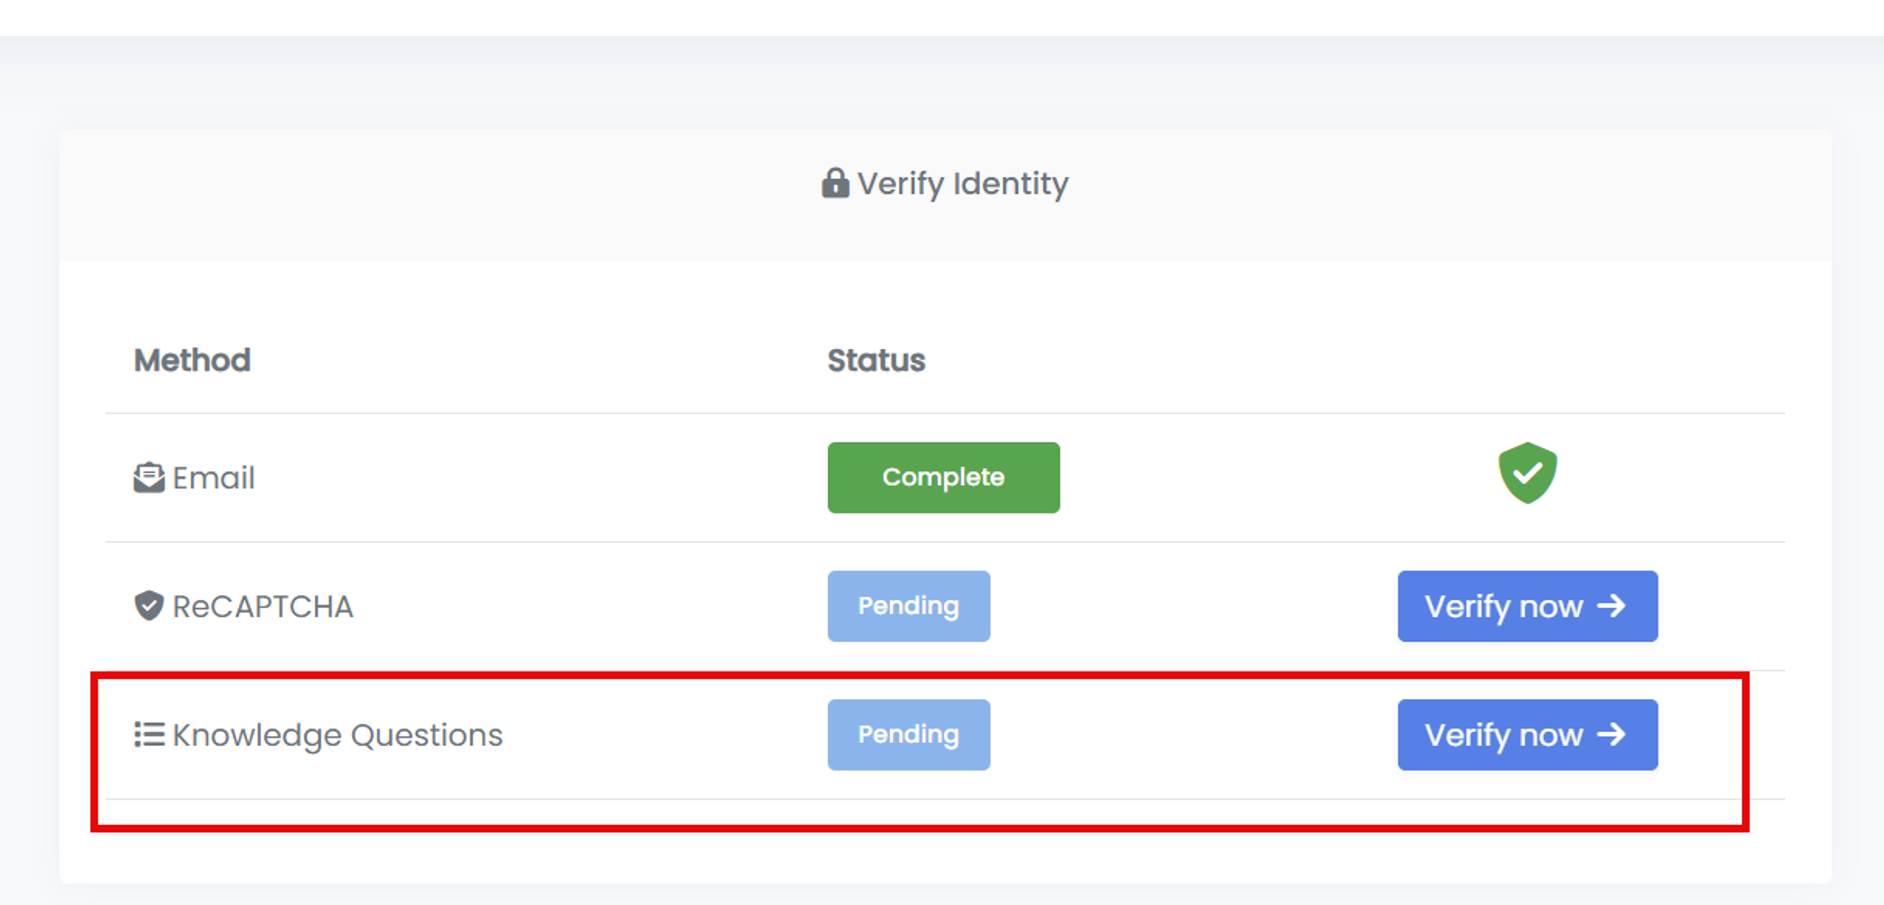This screenshot has width=1884, height=905.
Task: Click the arrow on Knowledge Questions' Verify now
Action: click(1611, 735)
